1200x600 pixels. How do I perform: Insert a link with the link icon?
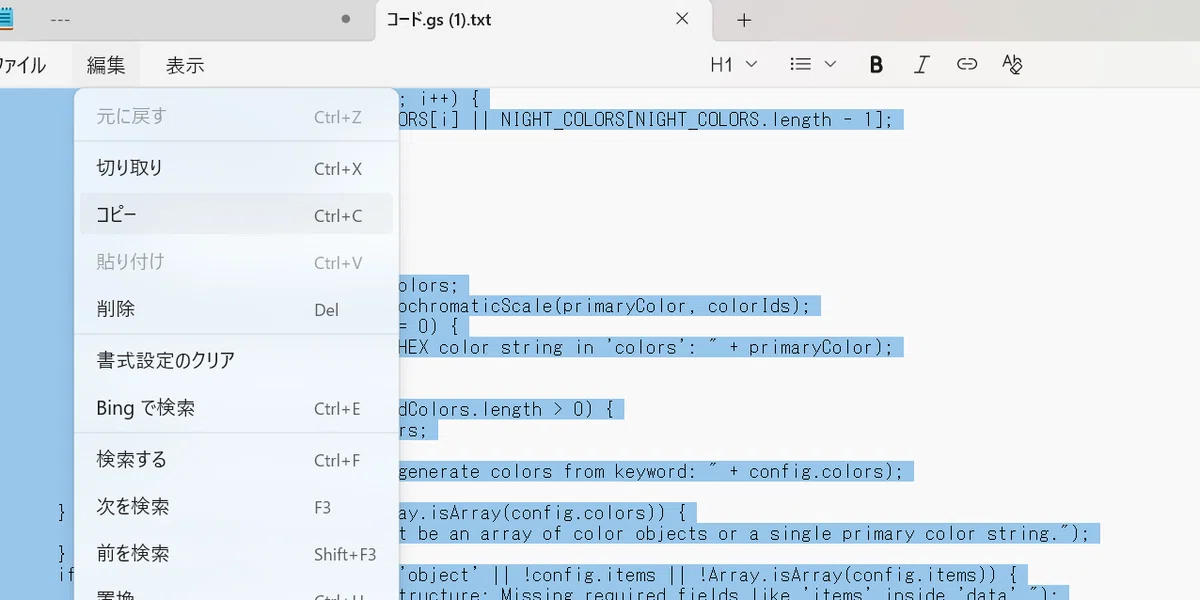[x=966, y=65]
